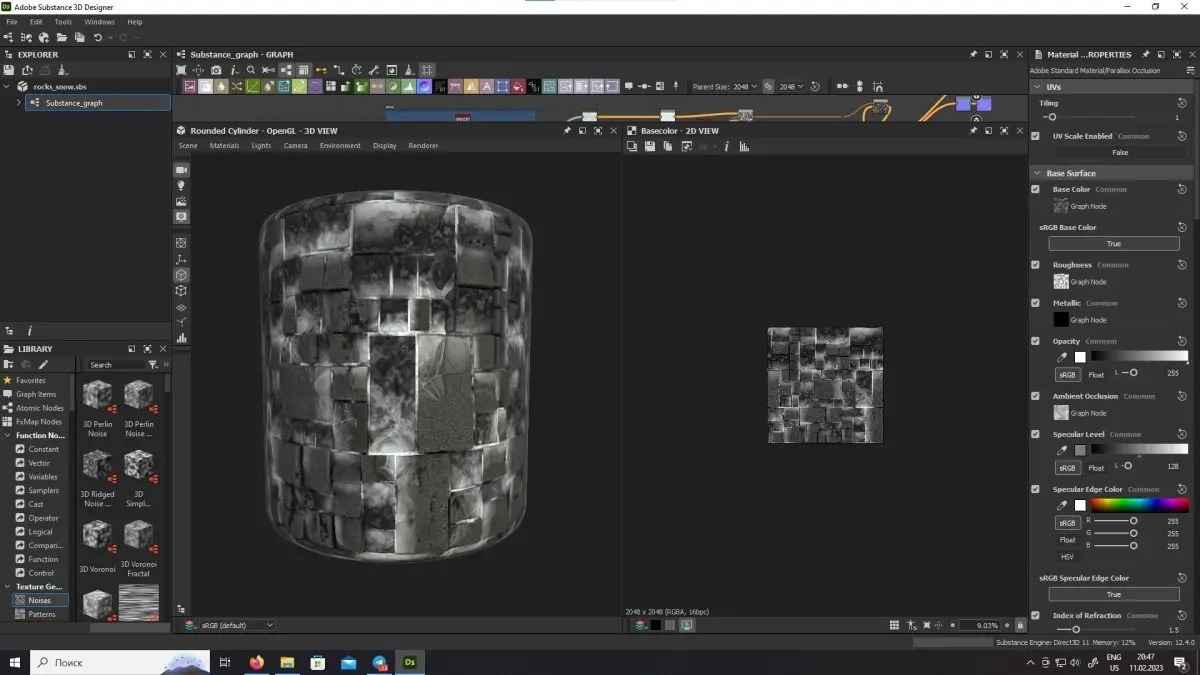Click the save icon in Explorer panel
Image resolution: width=1200 pixels, height=675 pixels.
9,70
